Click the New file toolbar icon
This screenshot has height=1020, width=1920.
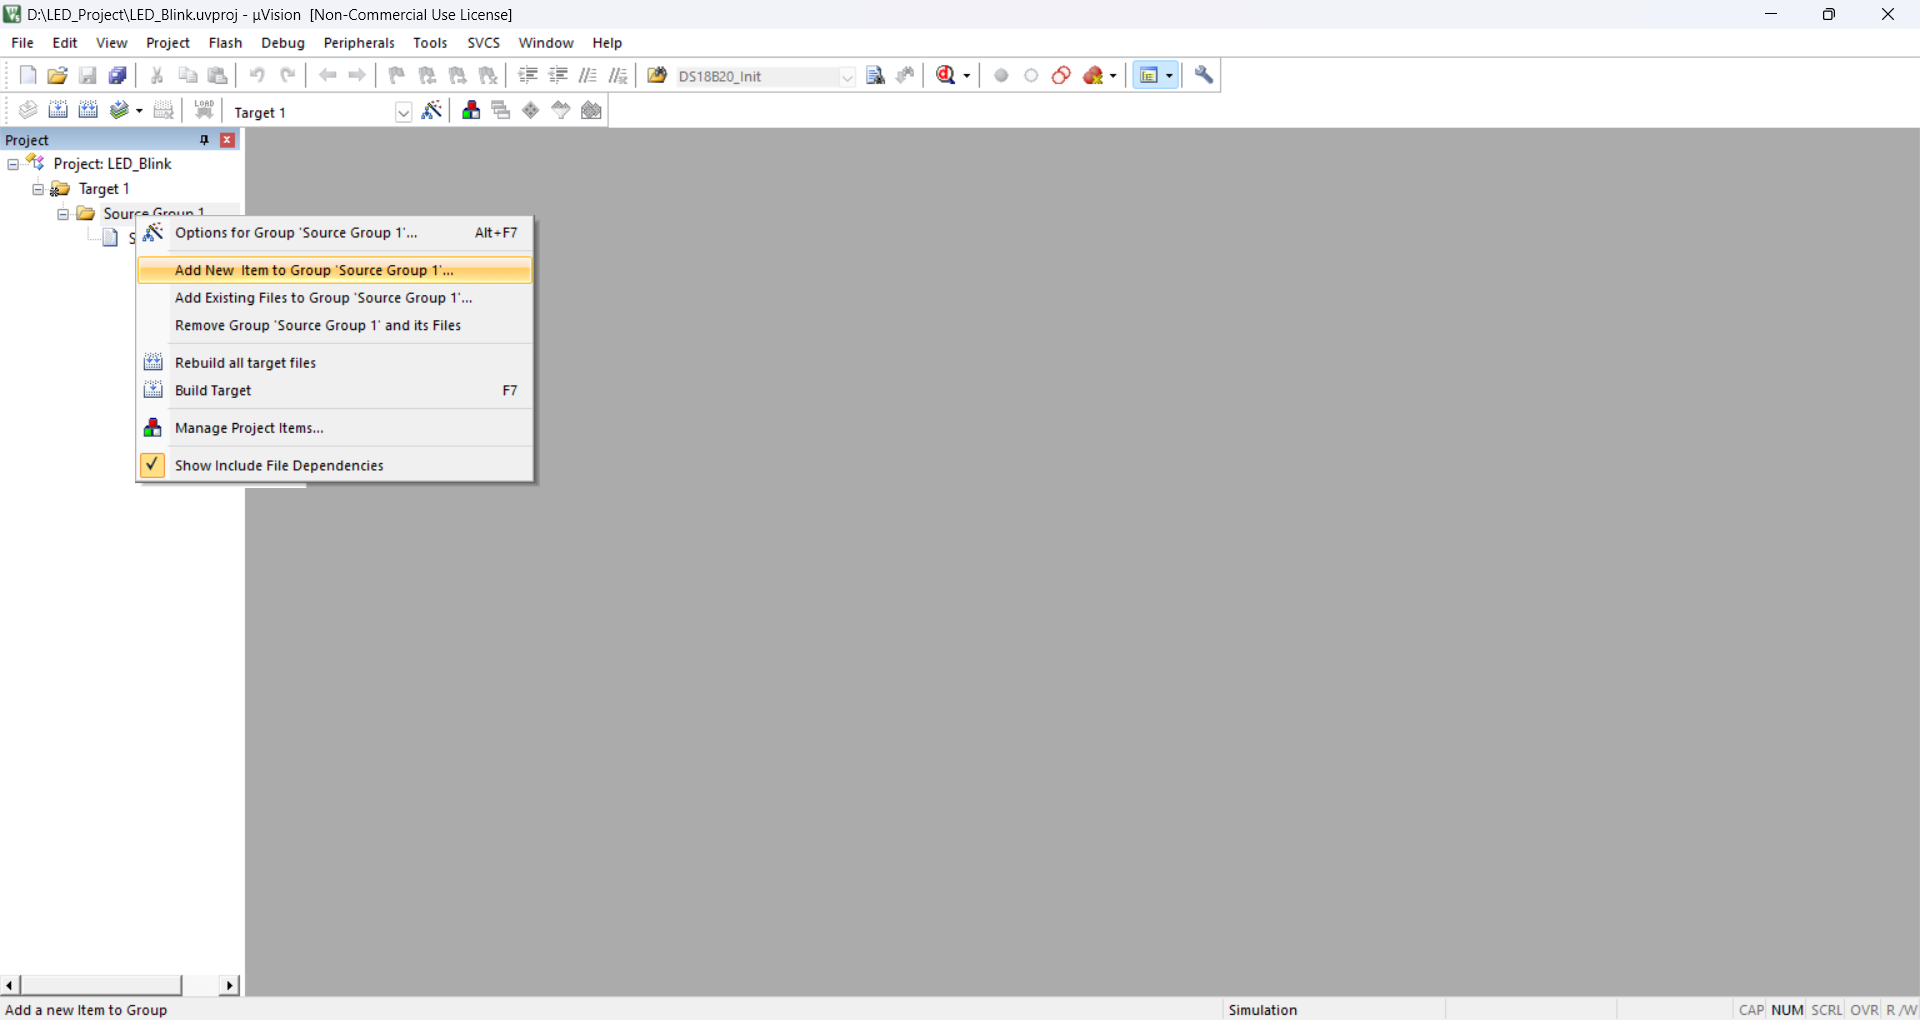pyautogui.click(x=28, y=76)
